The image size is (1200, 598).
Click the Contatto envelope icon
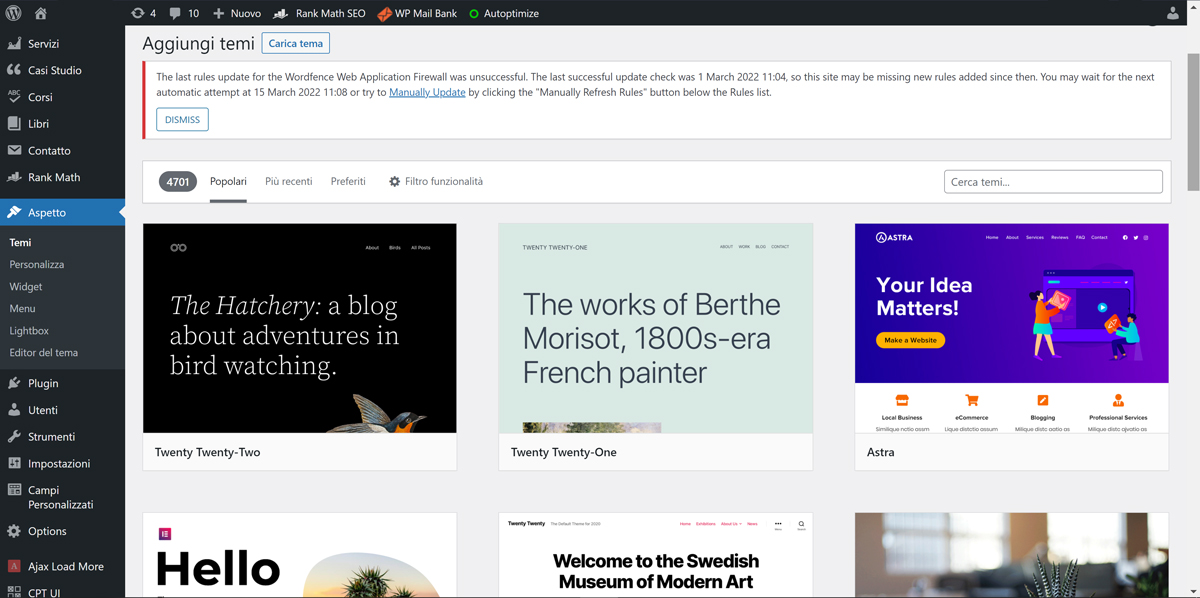coord(14,150)
